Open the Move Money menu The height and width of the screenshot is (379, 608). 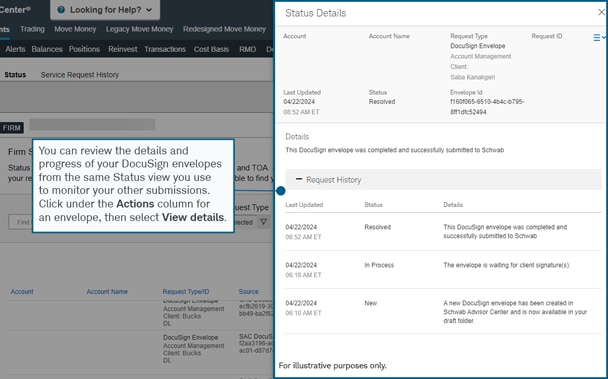75,29
